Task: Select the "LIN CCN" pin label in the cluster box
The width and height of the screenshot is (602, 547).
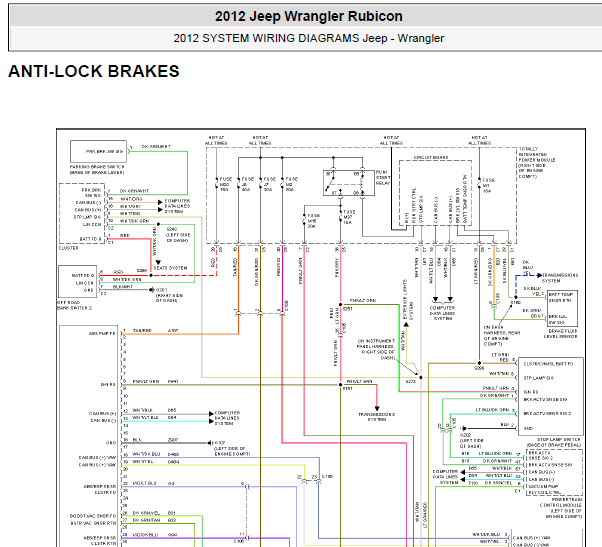Action: [x=92, y=224]
